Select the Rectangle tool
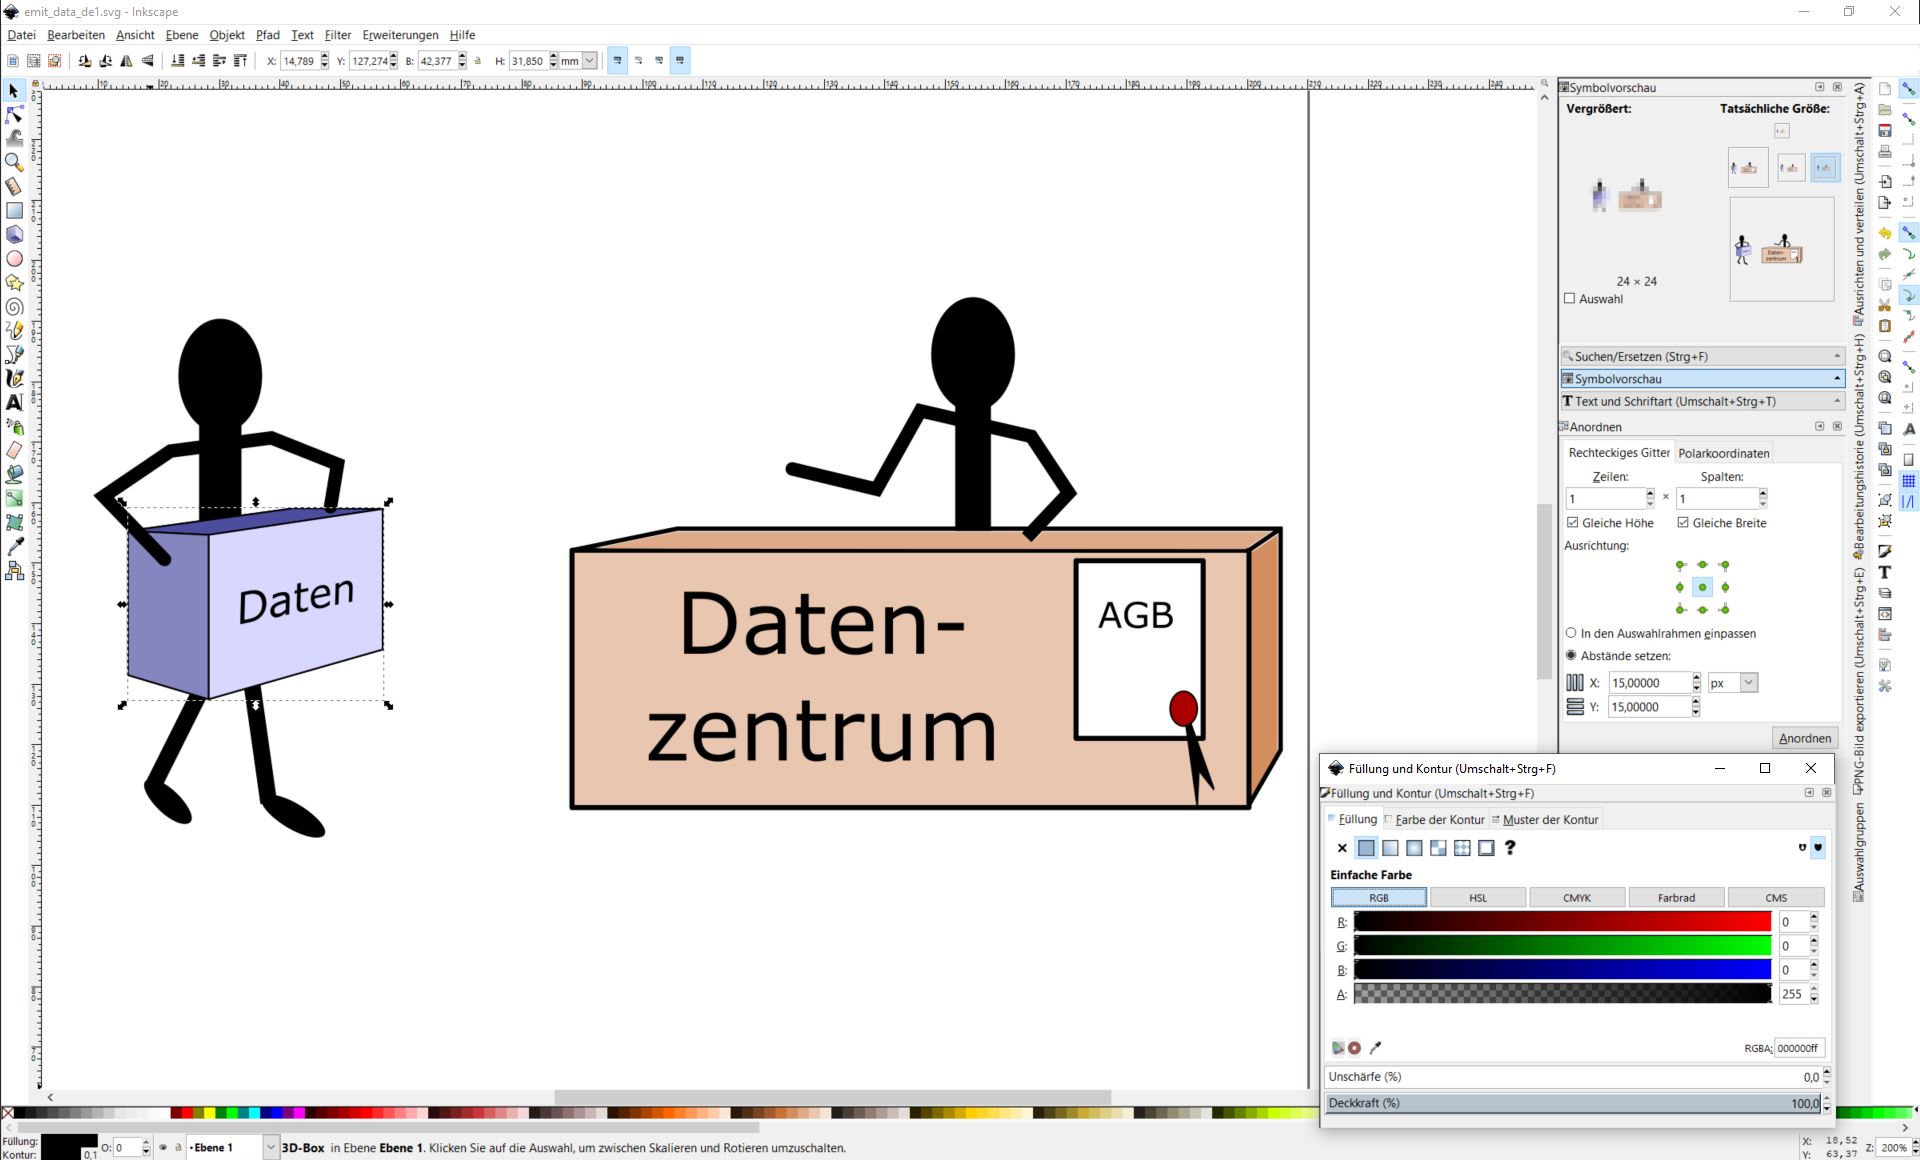Viewport: 1920px width, 1160px height. 14,210
